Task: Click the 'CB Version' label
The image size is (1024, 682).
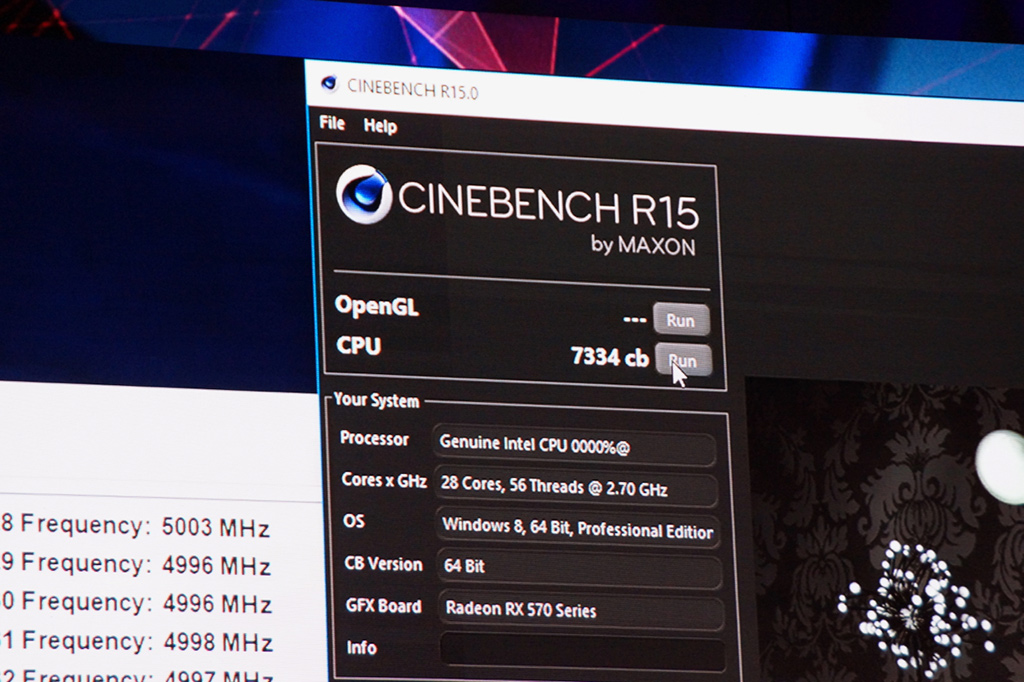Action: (x=383, y=564)
